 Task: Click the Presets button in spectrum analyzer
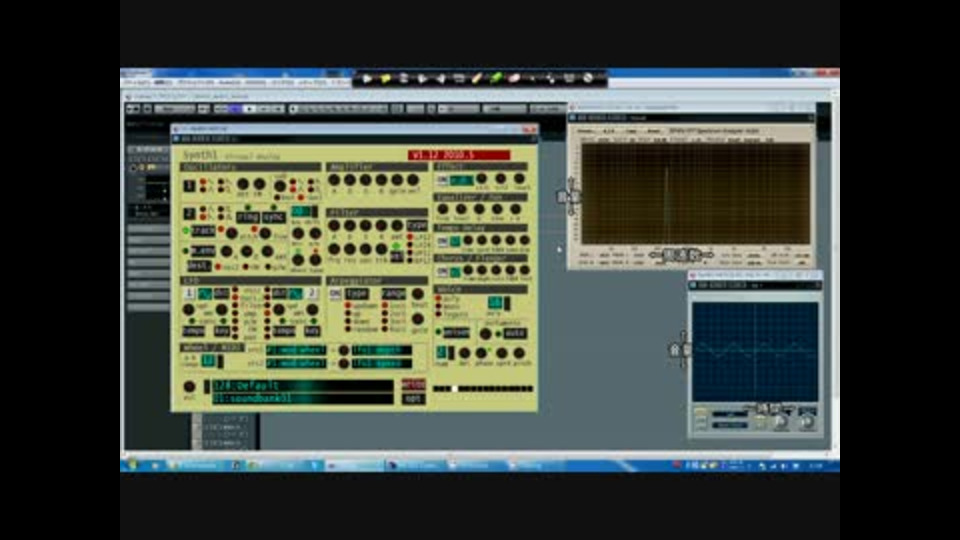(x=585, y=131)
